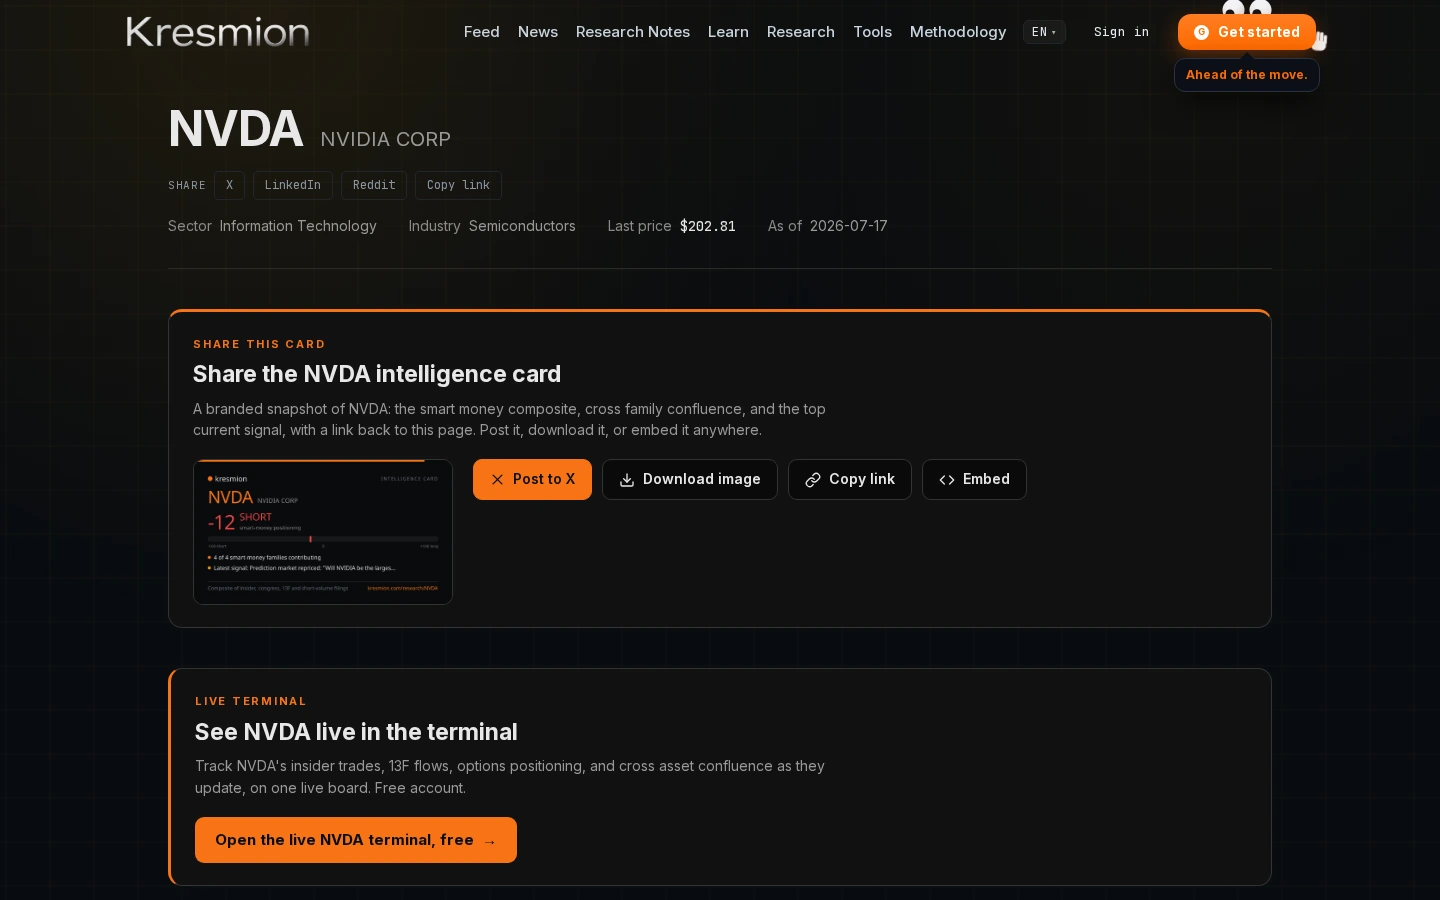
Task: Click the code brackets Embed icon
Action: (x=947, y=480)
